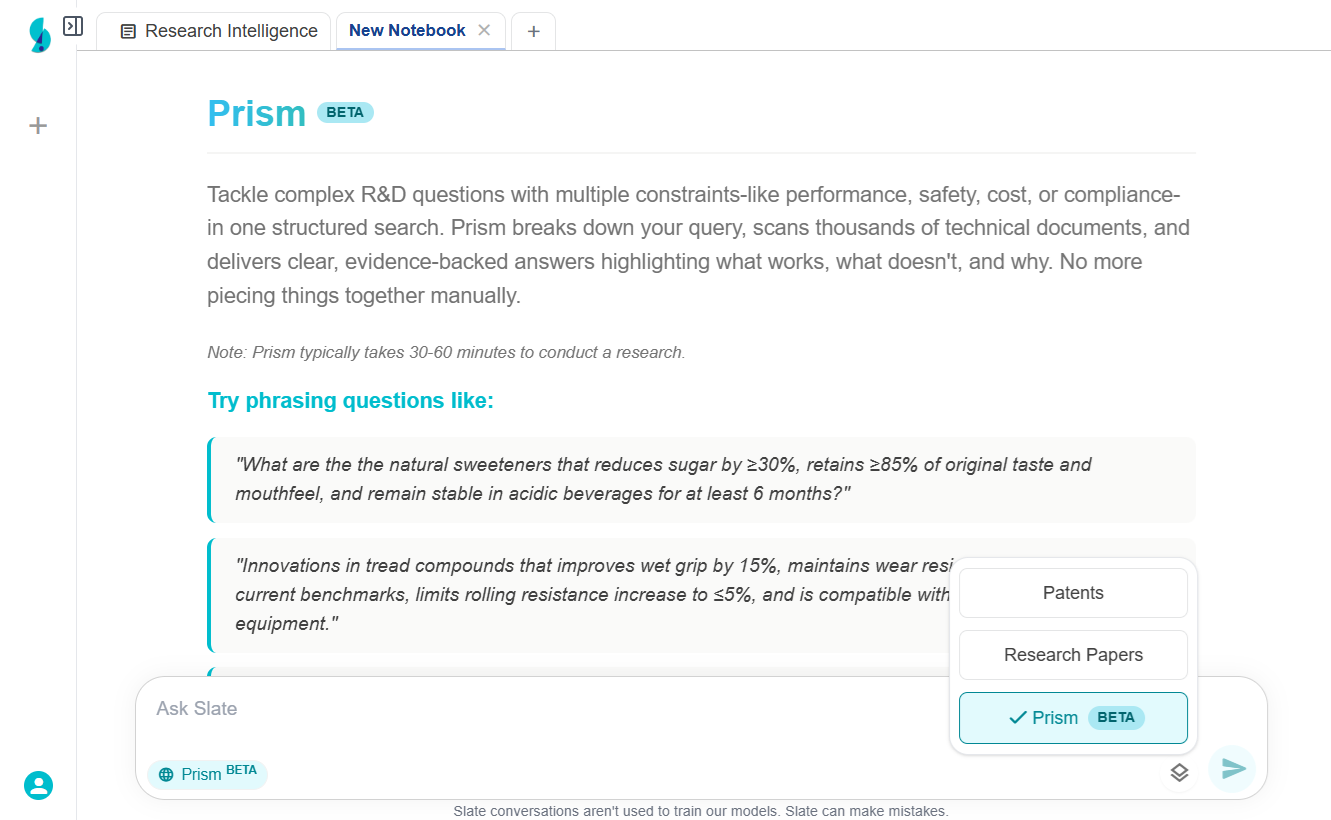Screen dimensions: 1331x820
Task: Switch to the New Notebook tab
Action: tap(406, 31)
